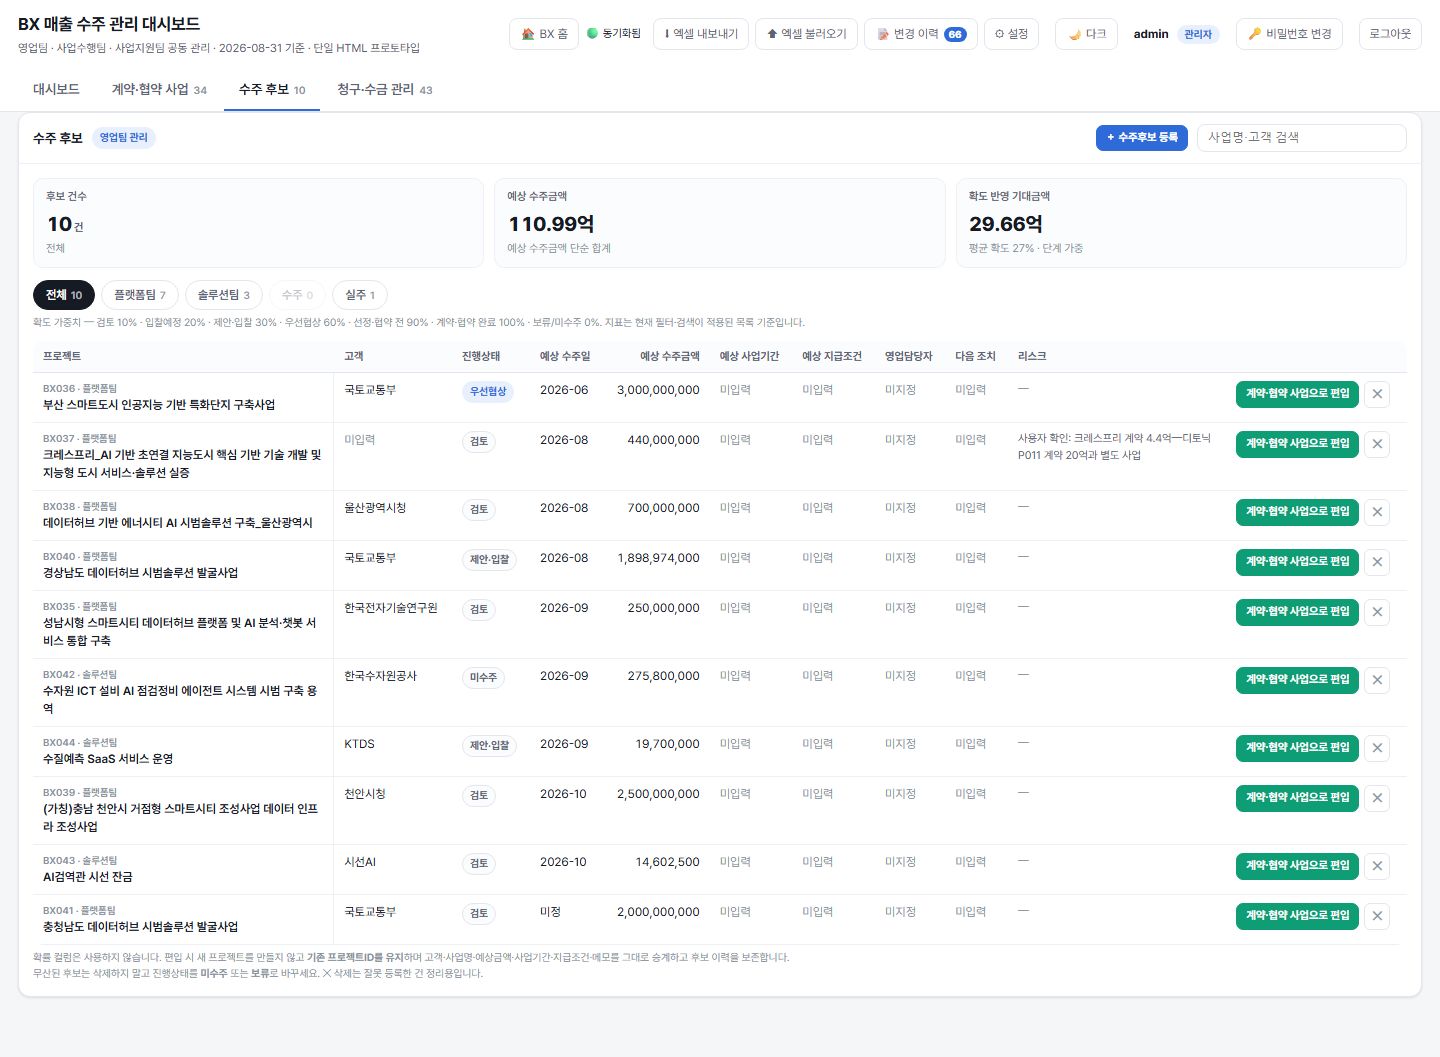The image size is (1440, 1057).
Task: Filter list by 플랫폼팀 7 chip
Action: click(x=140, y=295)
